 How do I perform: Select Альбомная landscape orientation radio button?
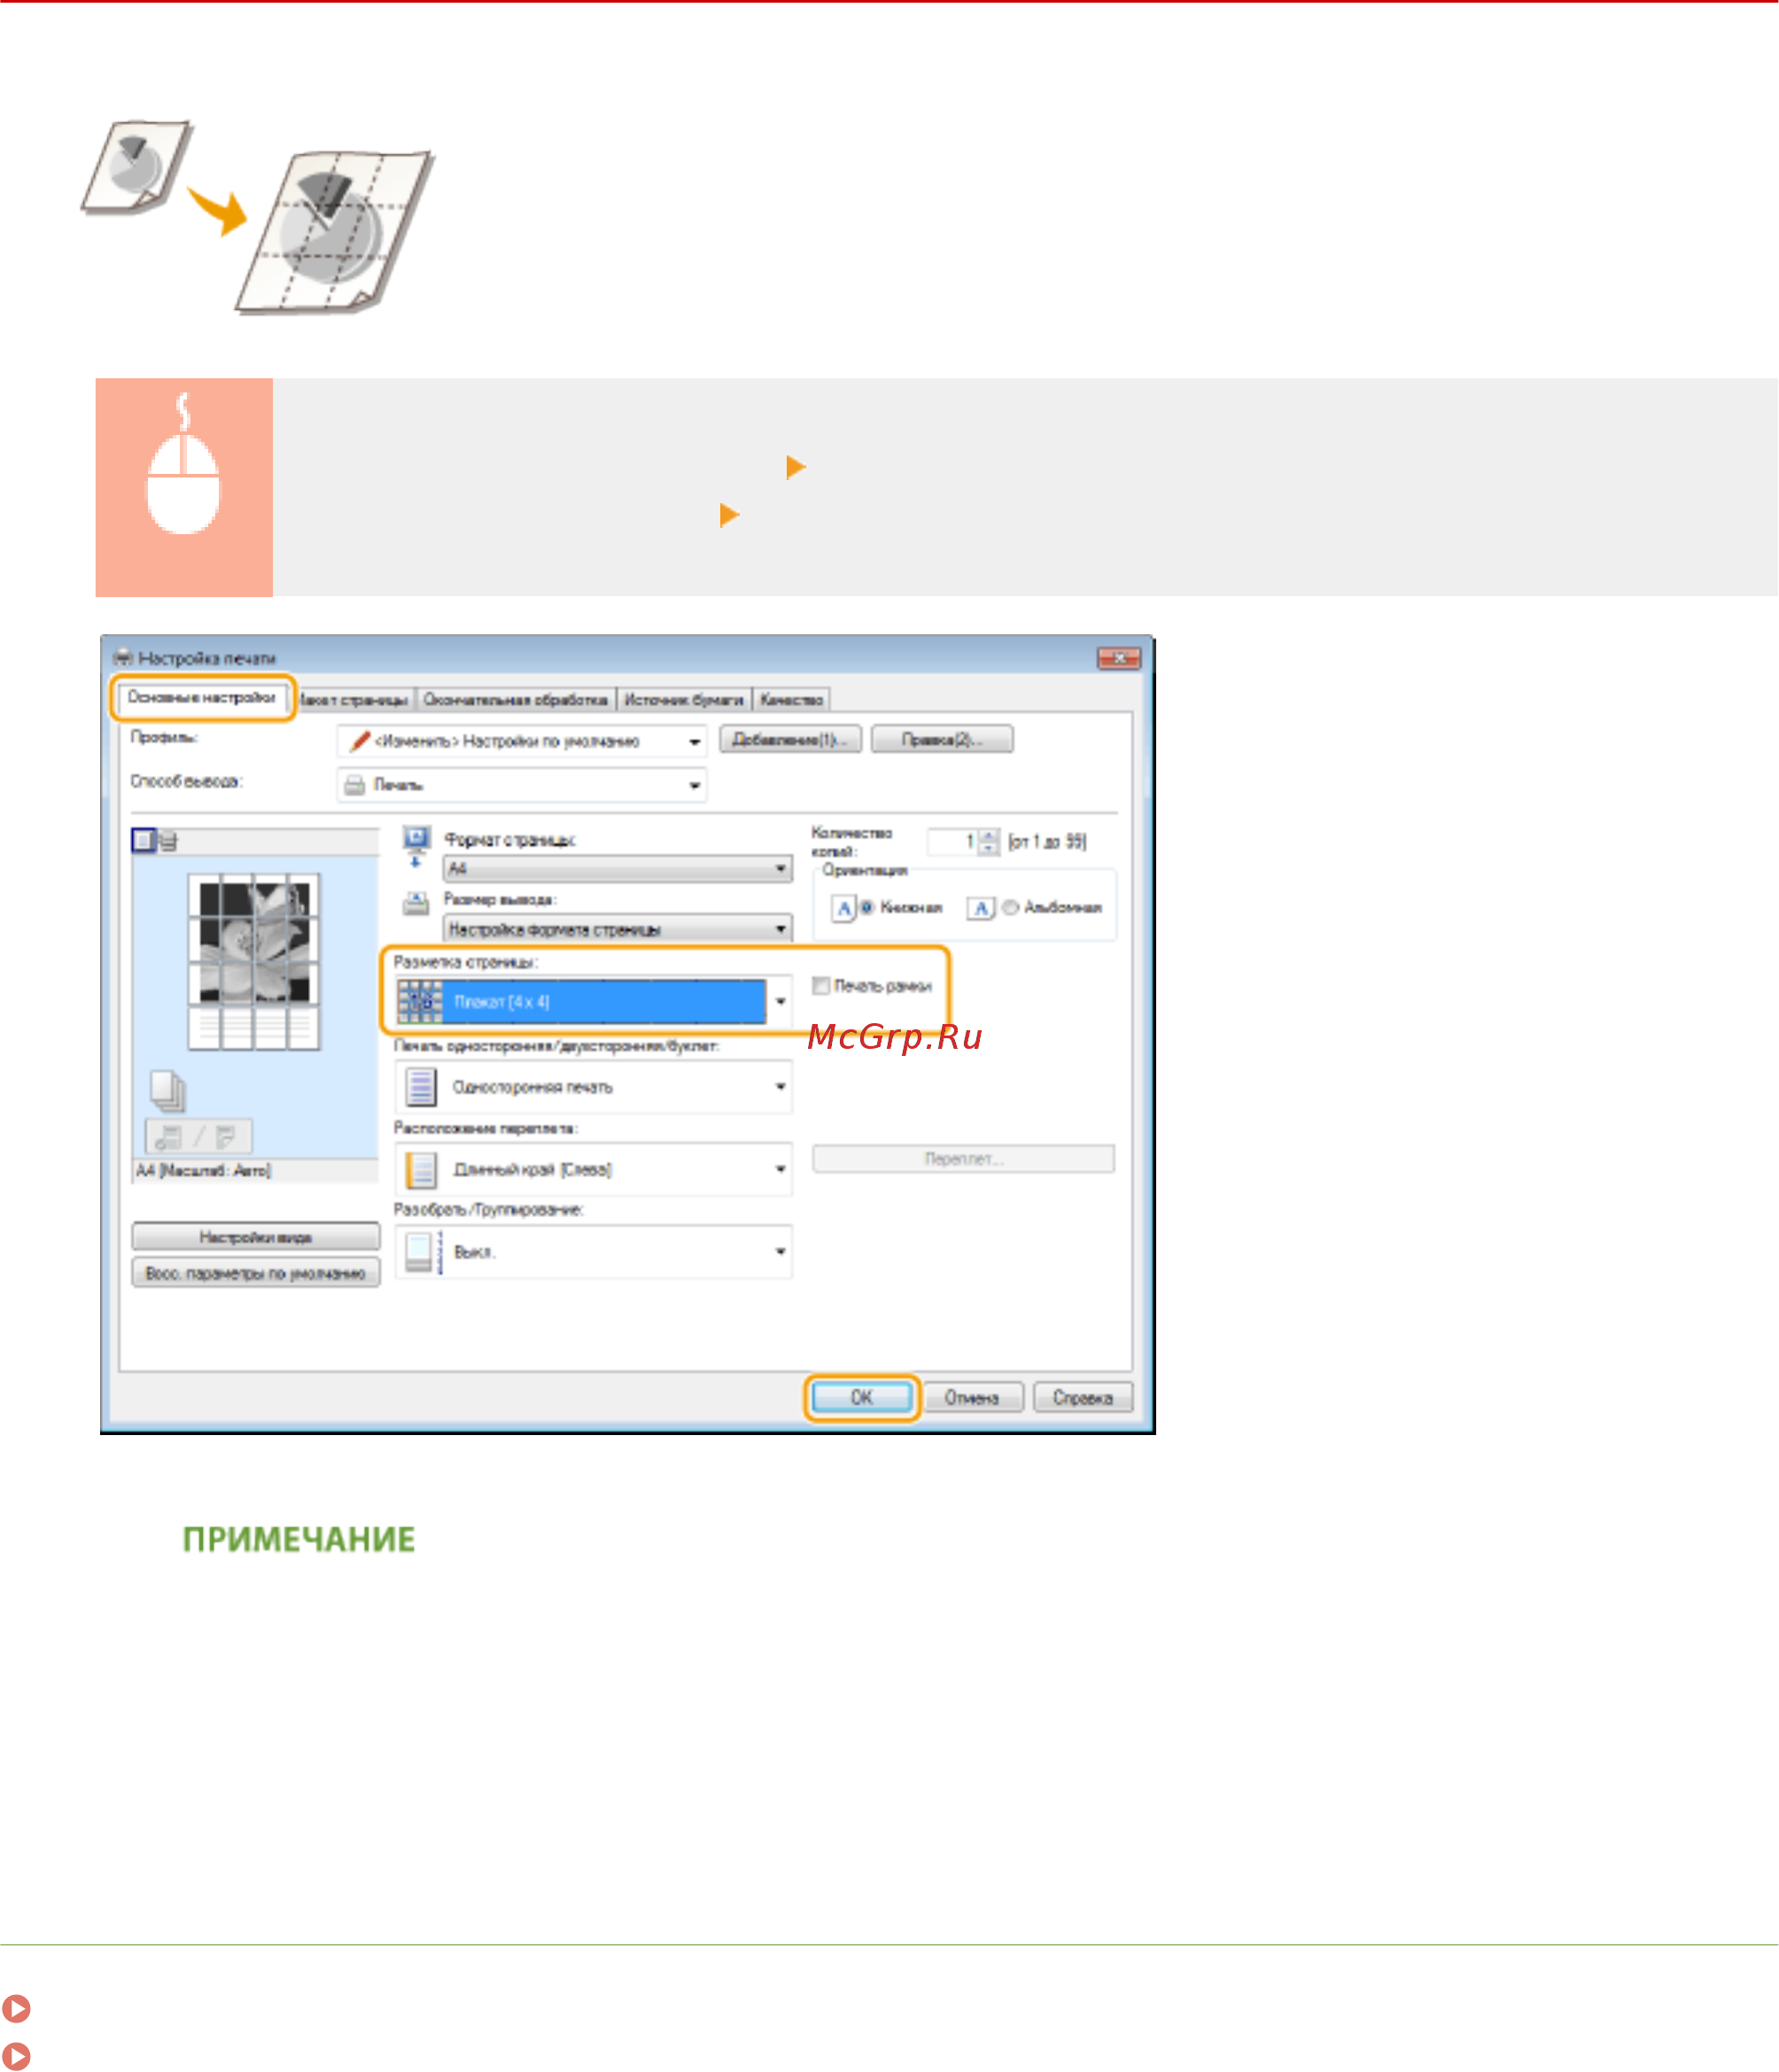pyautogui.click(x=1010, y=907)
